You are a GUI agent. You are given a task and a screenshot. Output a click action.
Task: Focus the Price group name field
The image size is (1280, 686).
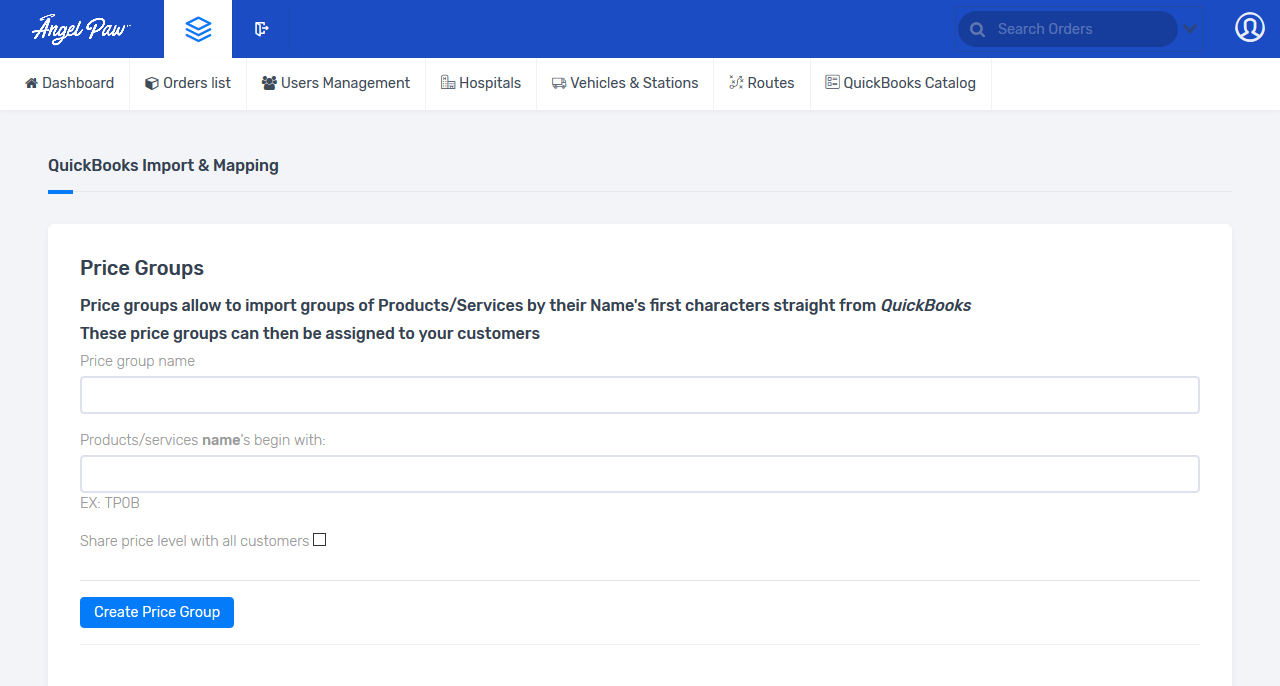point(639,395)
